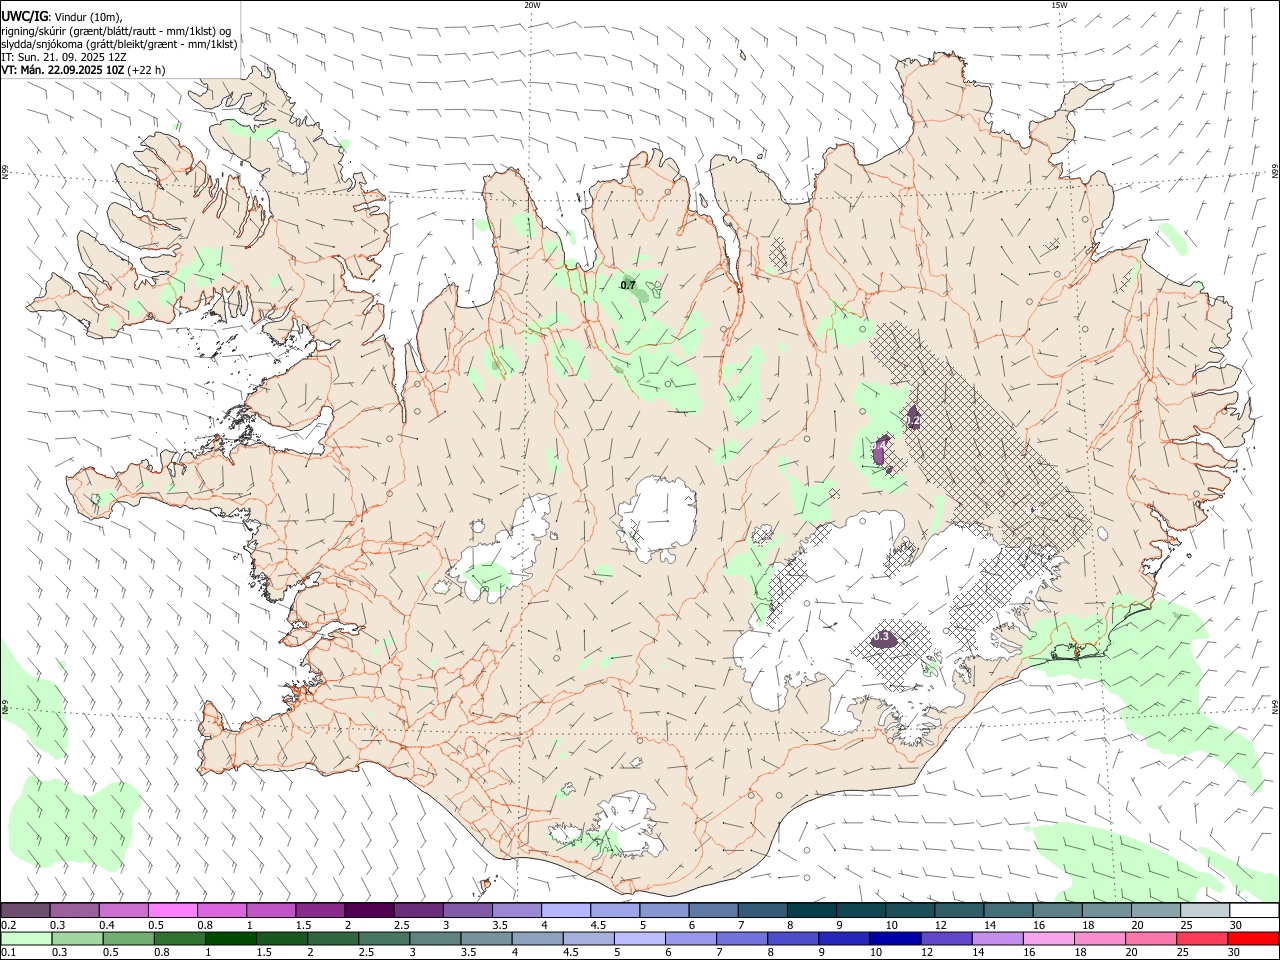Choose the darkest purple swatch in the upper legend
Viewport: 1280px width, 960px height.
369,911
